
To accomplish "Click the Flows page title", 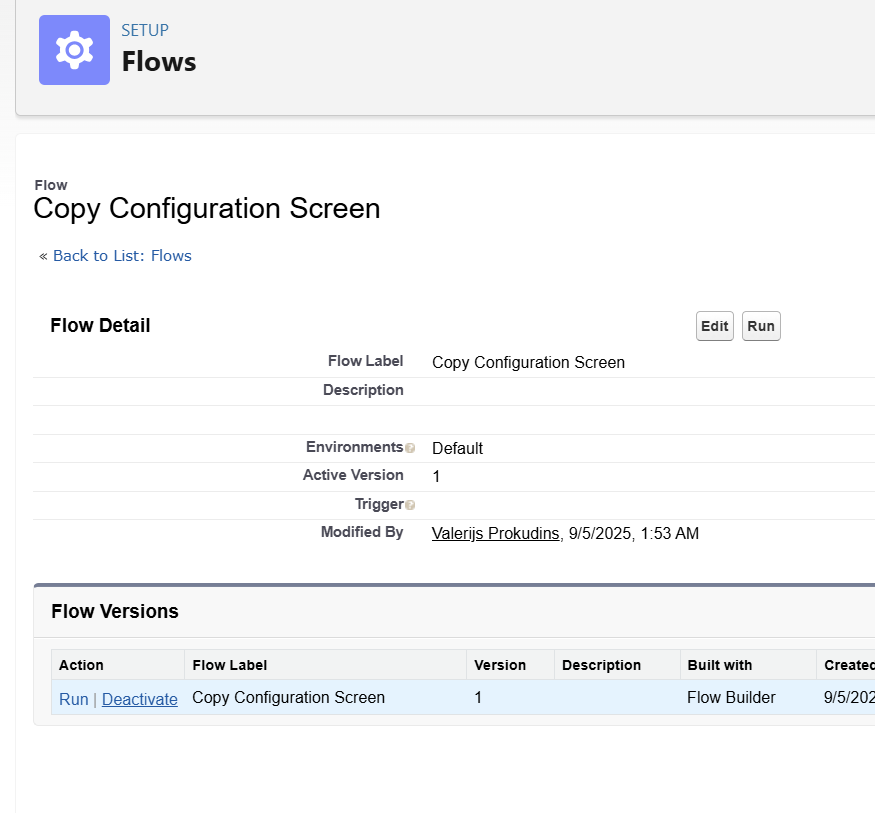I will (x=159, y=61).
